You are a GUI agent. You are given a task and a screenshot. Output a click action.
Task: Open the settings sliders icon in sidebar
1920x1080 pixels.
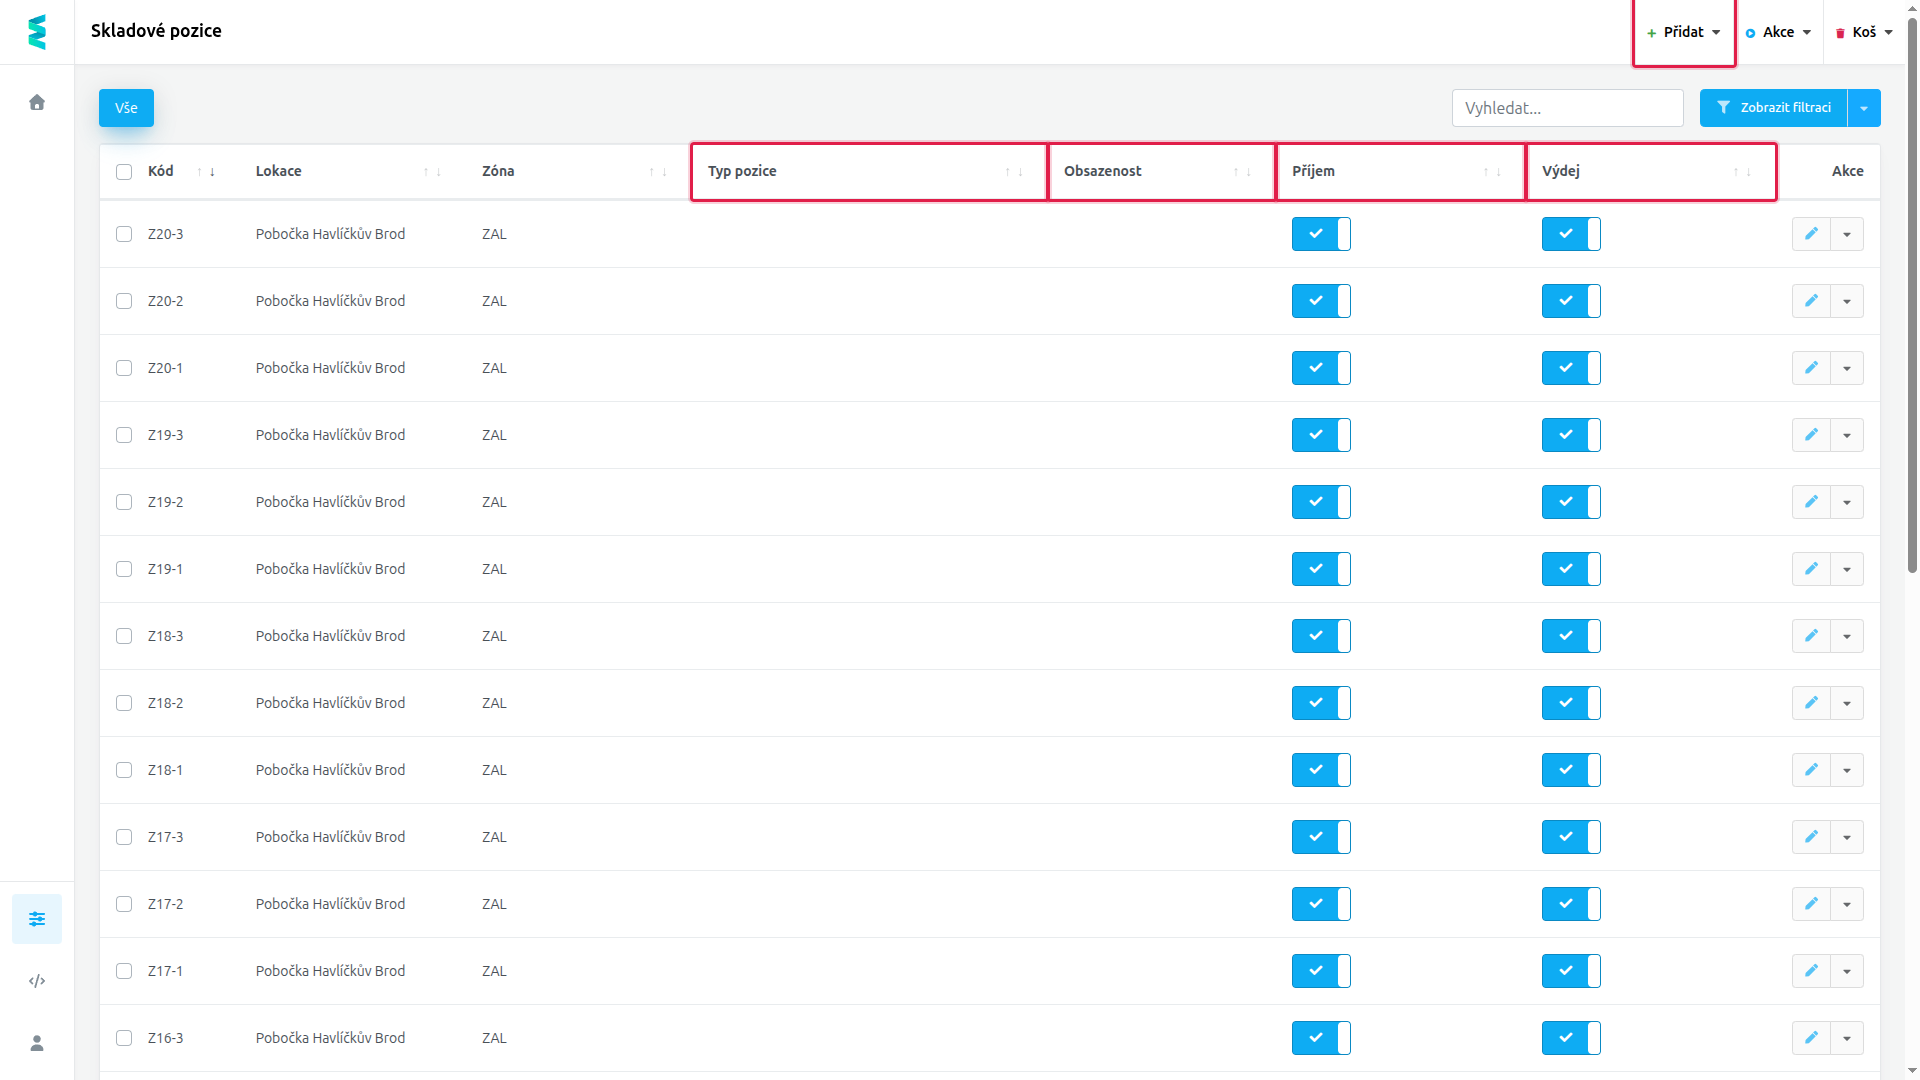[37, 919]
